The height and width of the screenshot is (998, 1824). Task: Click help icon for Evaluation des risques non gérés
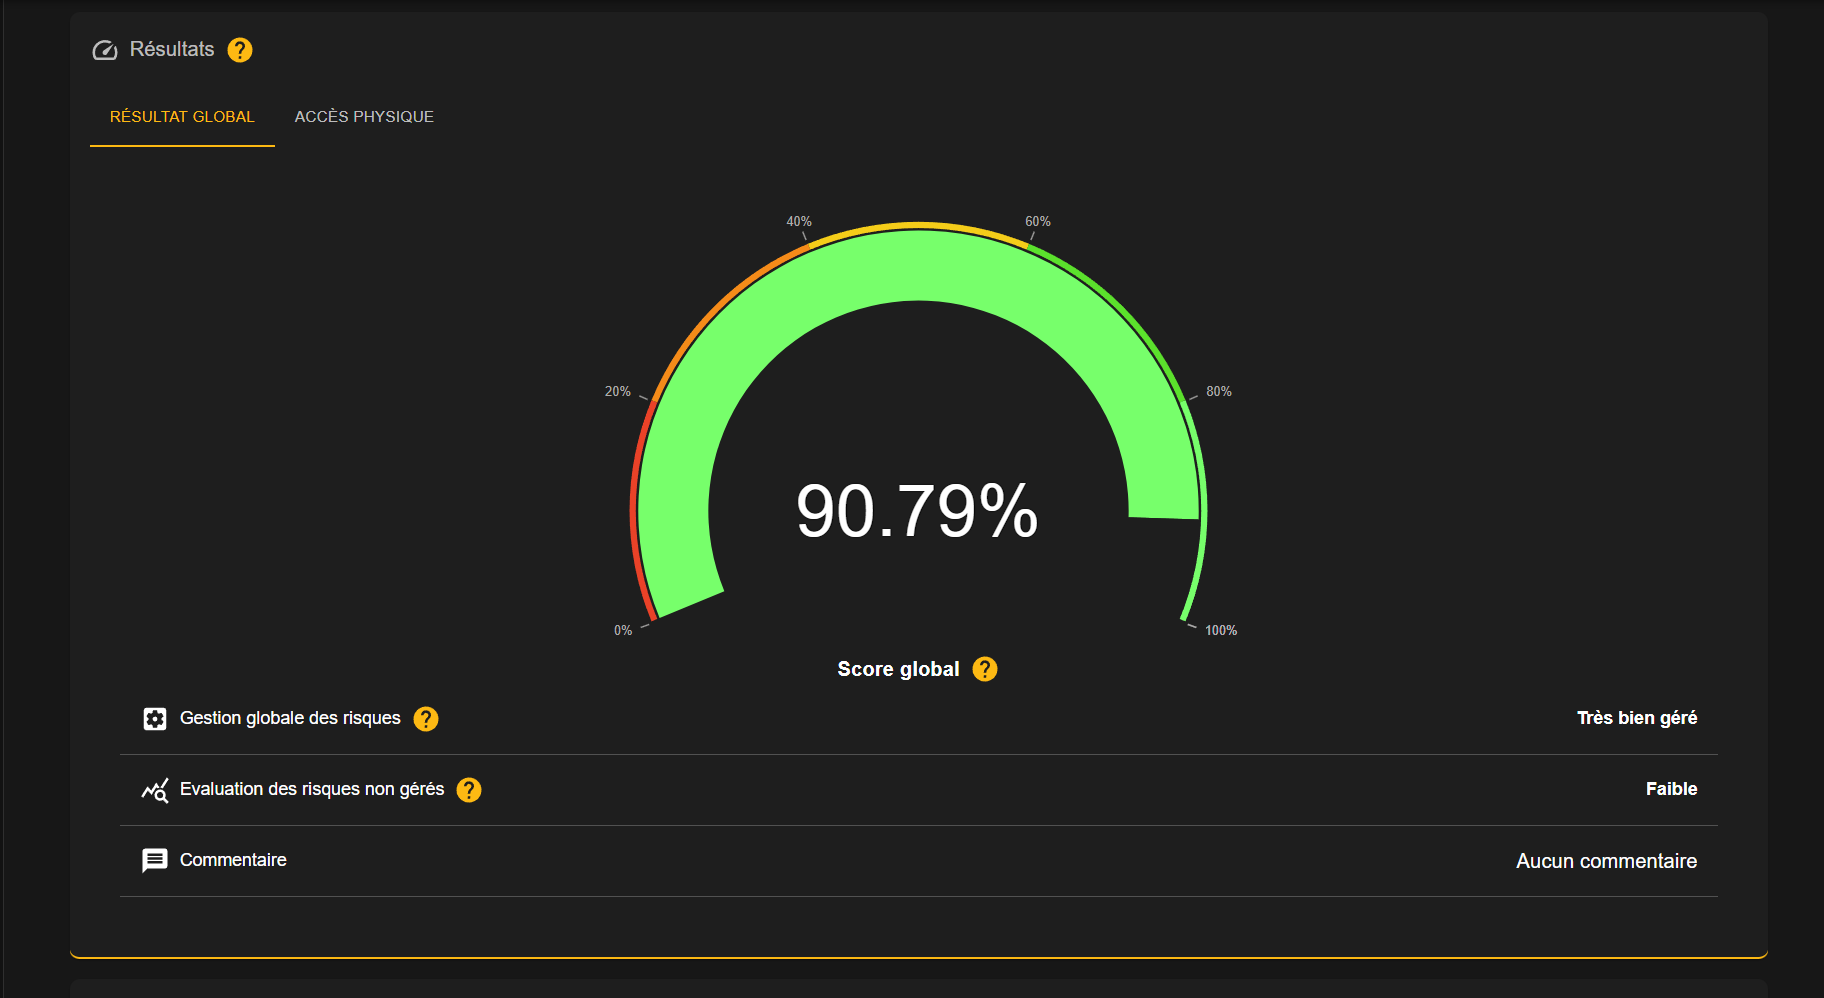click(469, 790)
